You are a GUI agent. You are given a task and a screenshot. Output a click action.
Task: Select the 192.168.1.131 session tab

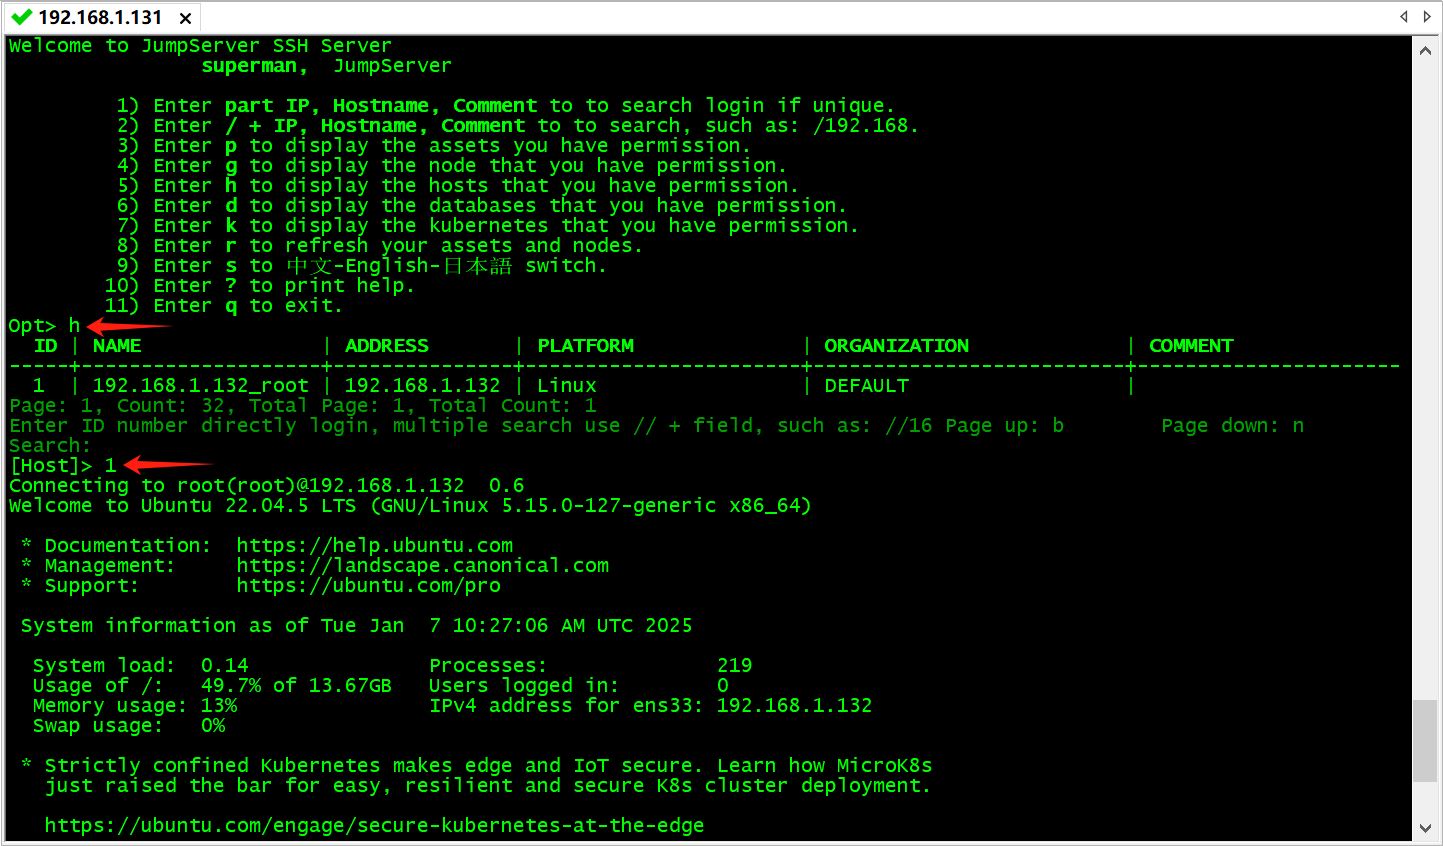tap(100, 17)
